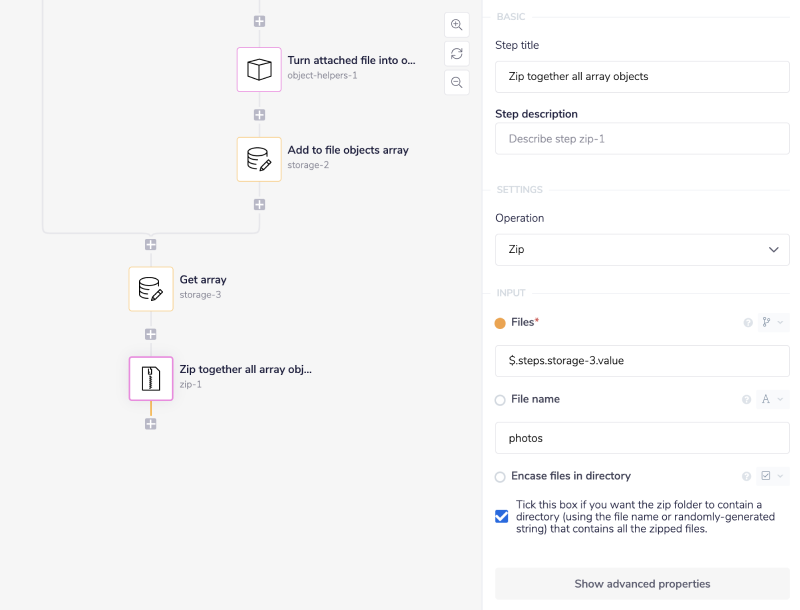Click the Files orange status dot
The height and width of the screenshot is (610, 800).
500,323
